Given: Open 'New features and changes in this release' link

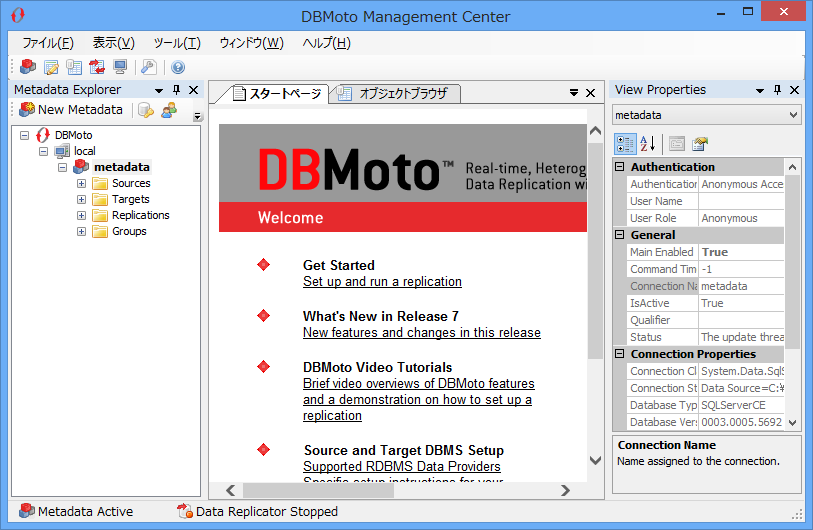Looking at the screenshot, I should pos(422,332).
